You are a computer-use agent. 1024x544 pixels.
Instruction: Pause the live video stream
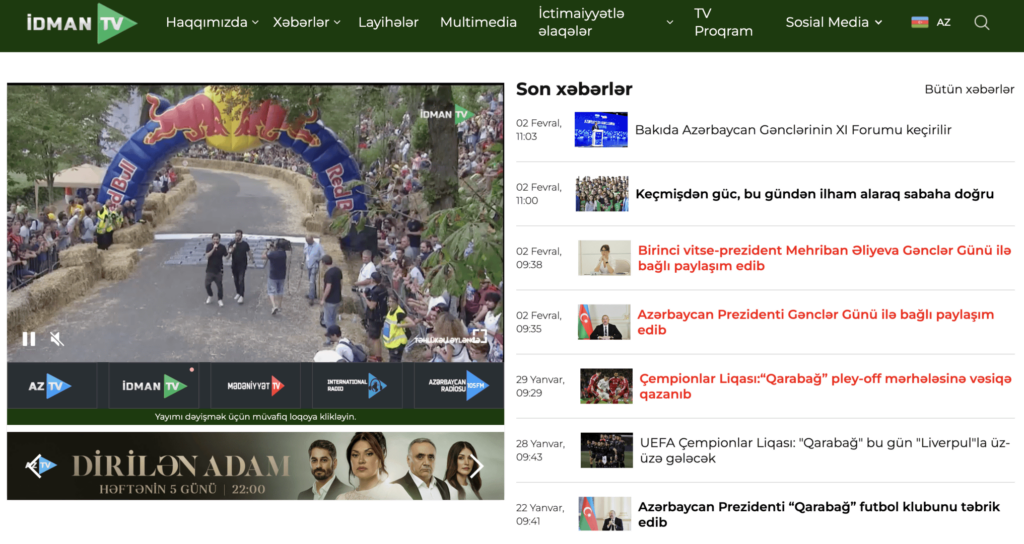tap(29, 339)
